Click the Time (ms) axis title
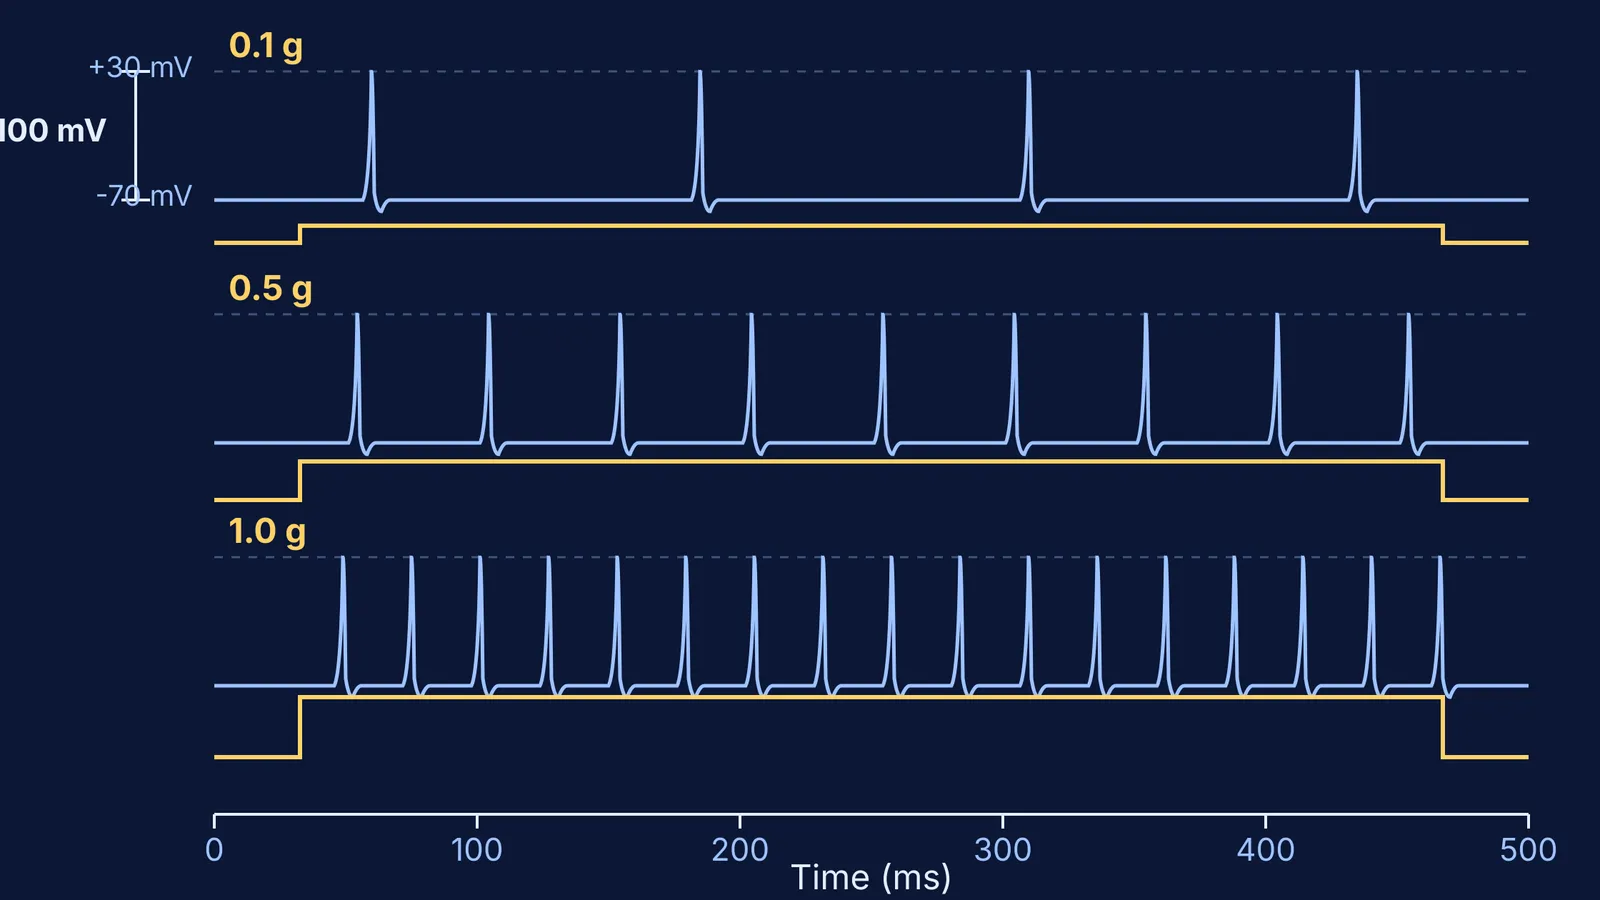This screenshot has width=1600, height=900. tap(871, 877)
